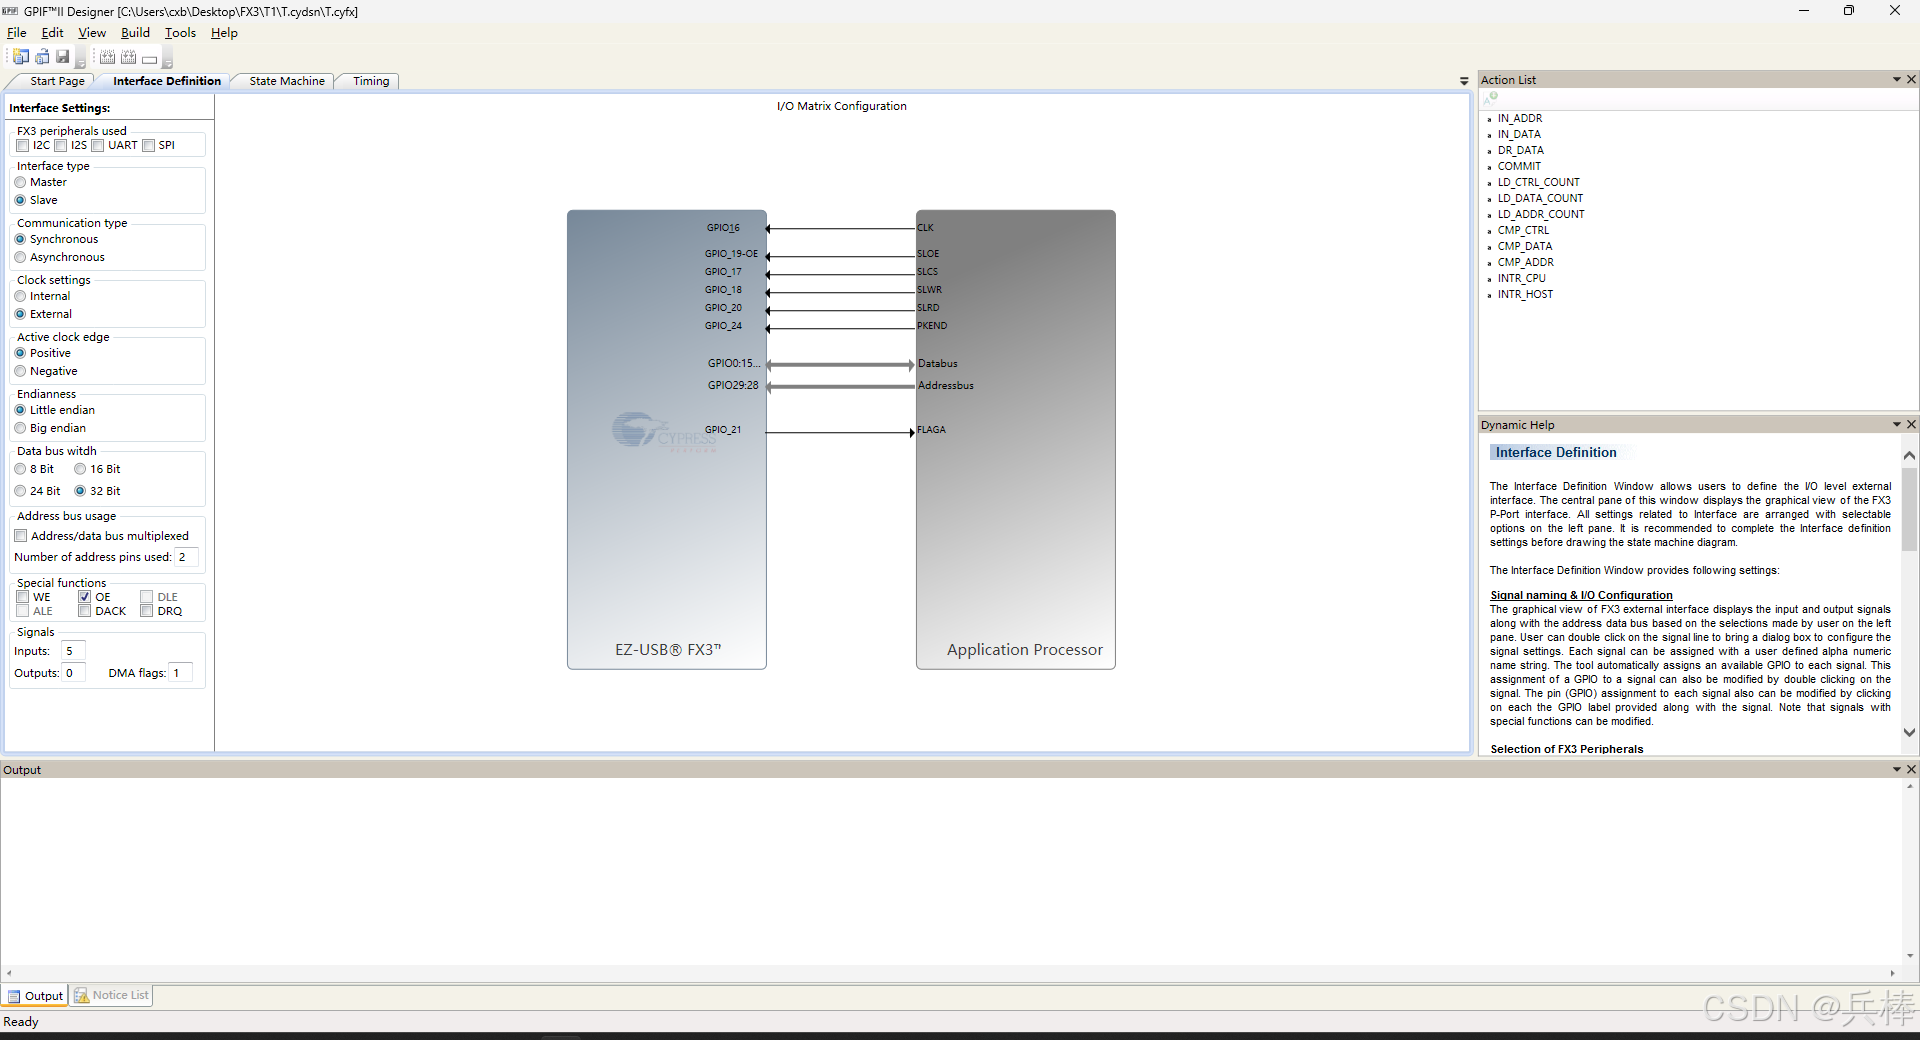
Task: Open the Output panel options arrow
Action: pyautogui.click(x=1896, y=769)
